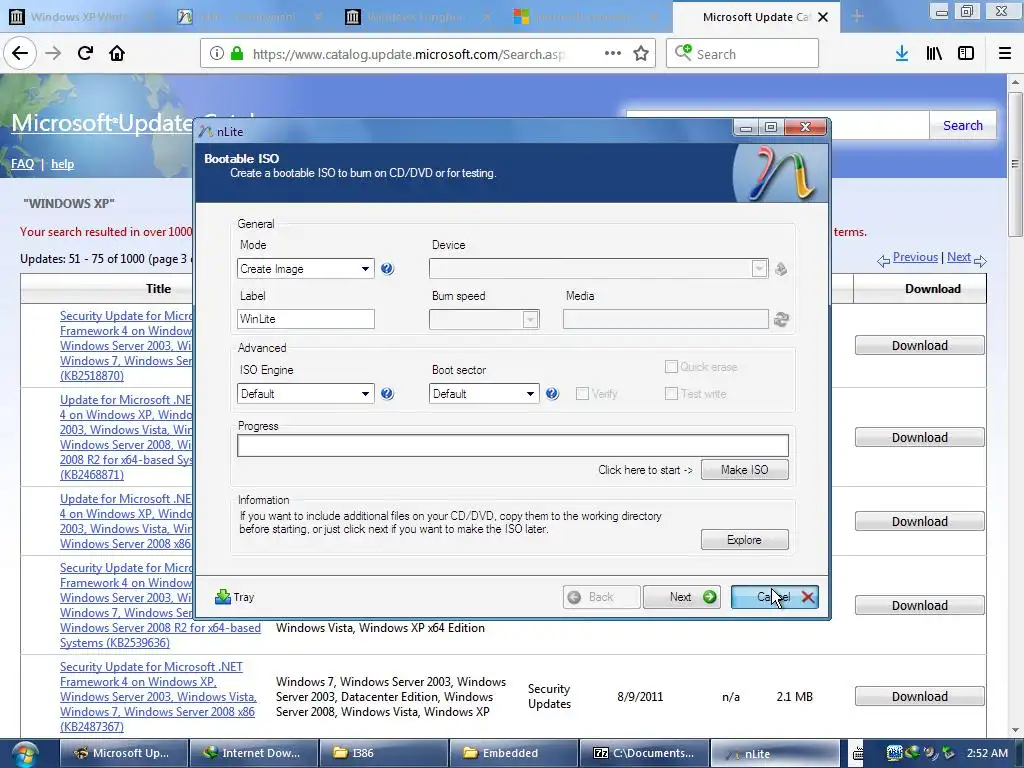Close the Microsoft Update Catalog tab
This screenshot has width=1024, height=768.
coord(823,17)
